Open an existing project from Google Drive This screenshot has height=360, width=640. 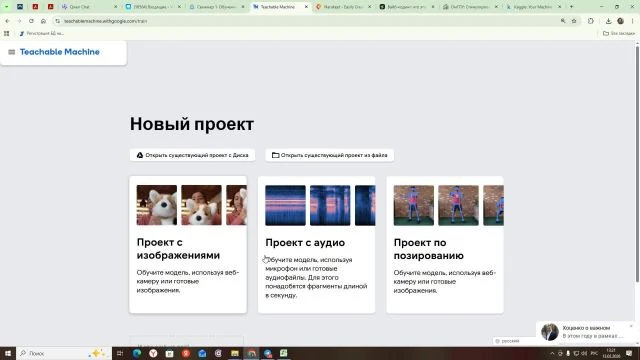[x=192, y=155]
